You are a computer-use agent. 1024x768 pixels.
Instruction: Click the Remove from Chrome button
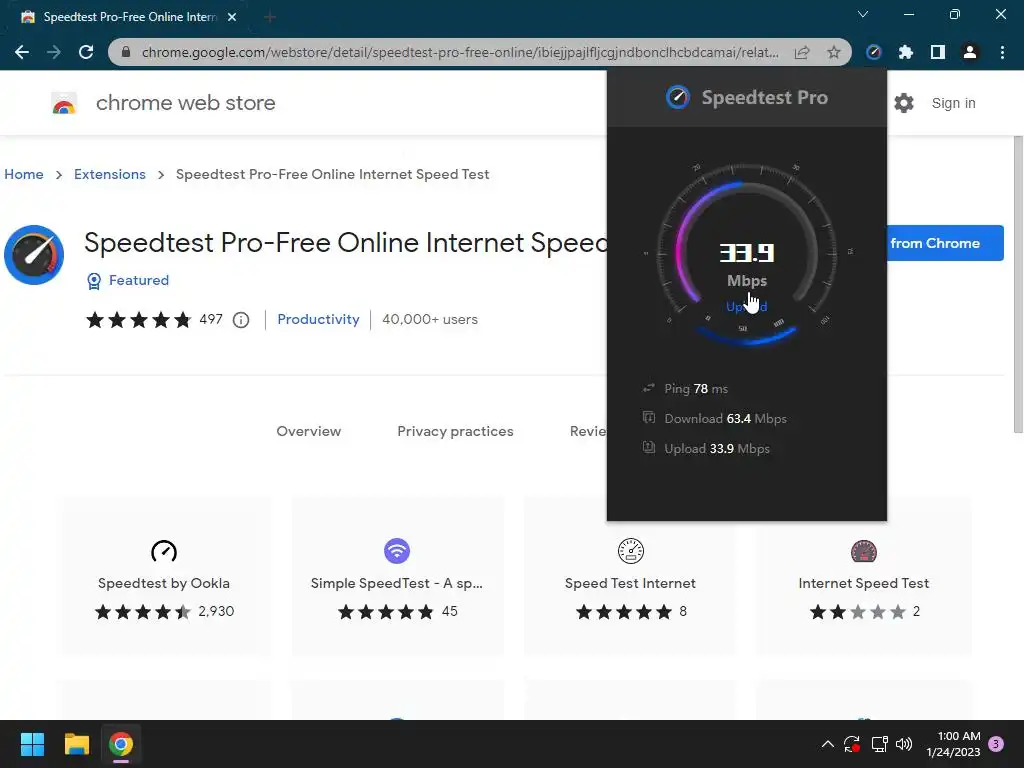click(x=945, y=243)
